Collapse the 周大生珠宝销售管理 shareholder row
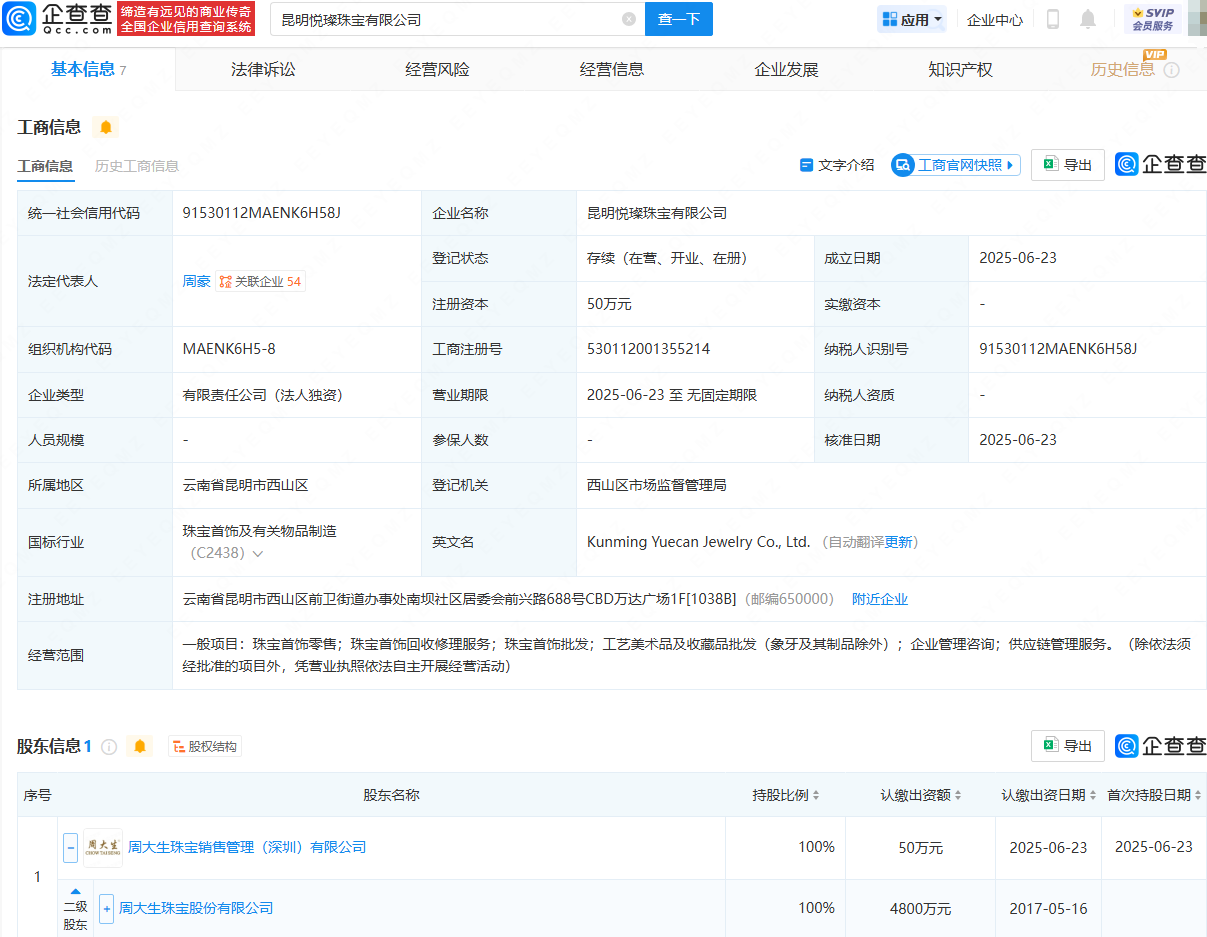 tap(70, 847)
